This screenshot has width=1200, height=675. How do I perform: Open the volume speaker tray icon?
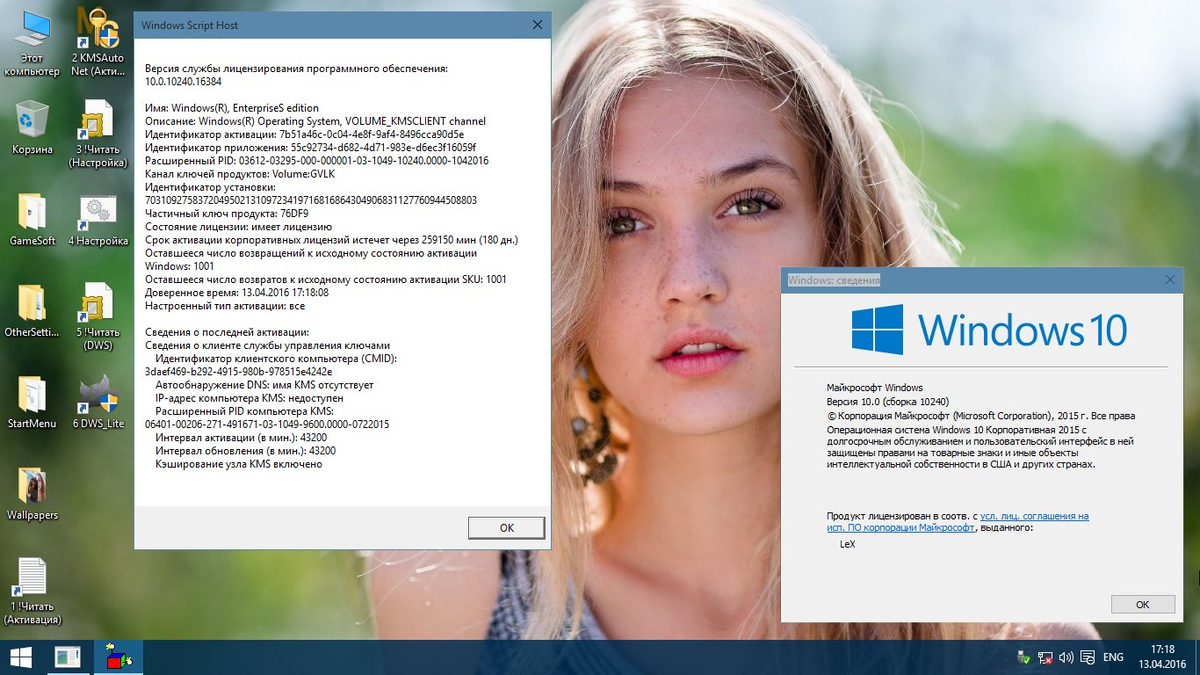click(x=1066, y=657)
